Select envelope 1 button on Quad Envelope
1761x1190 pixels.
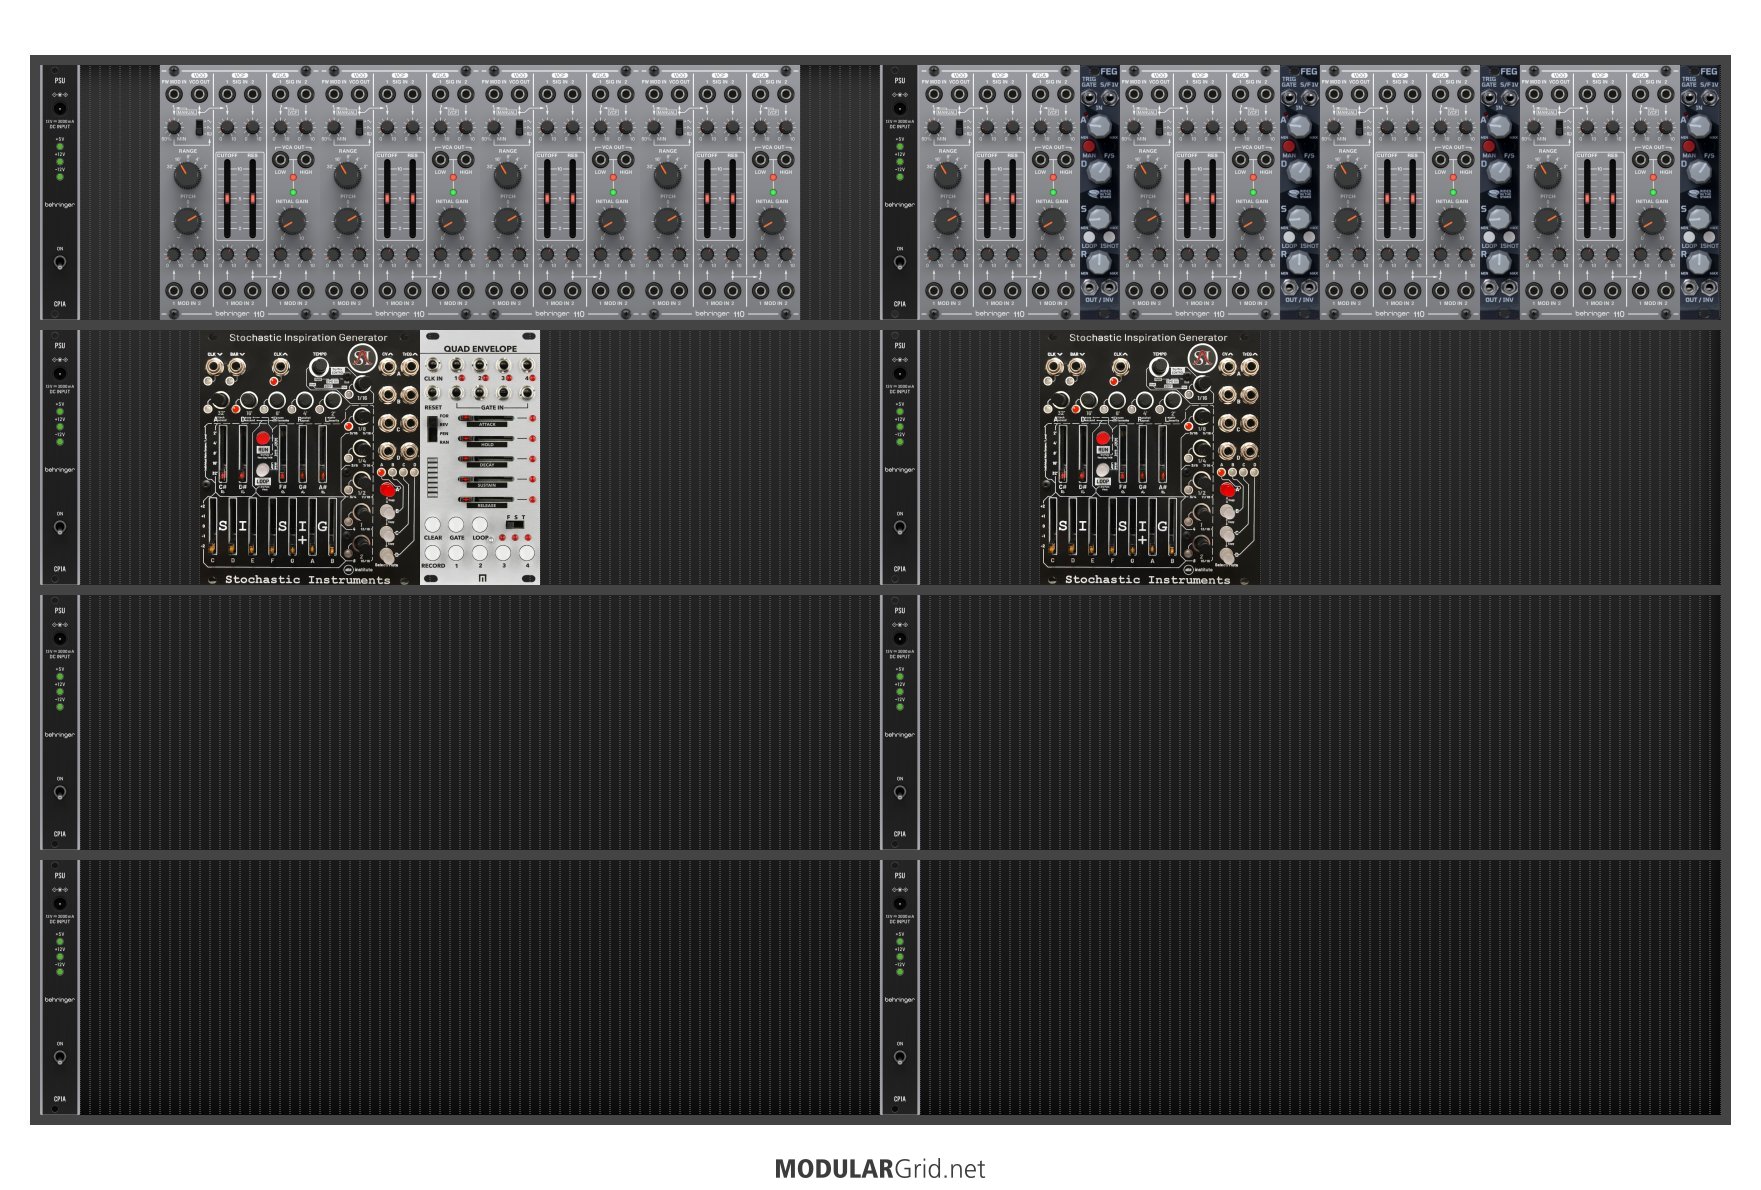tap(456, 552)
